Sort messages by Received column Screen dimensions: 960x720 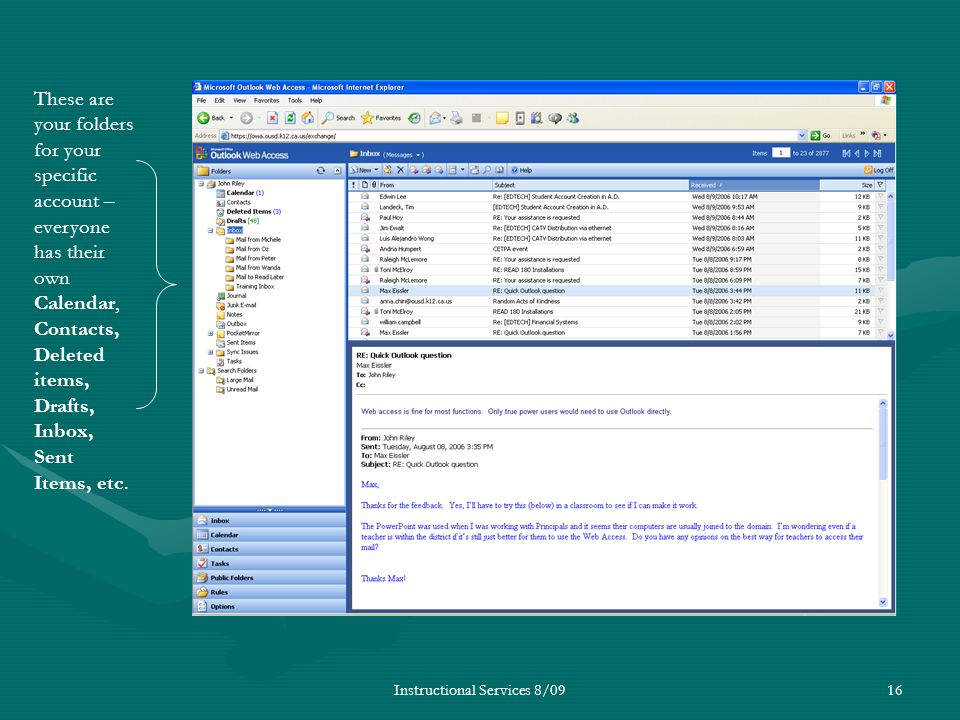point(754,185)
